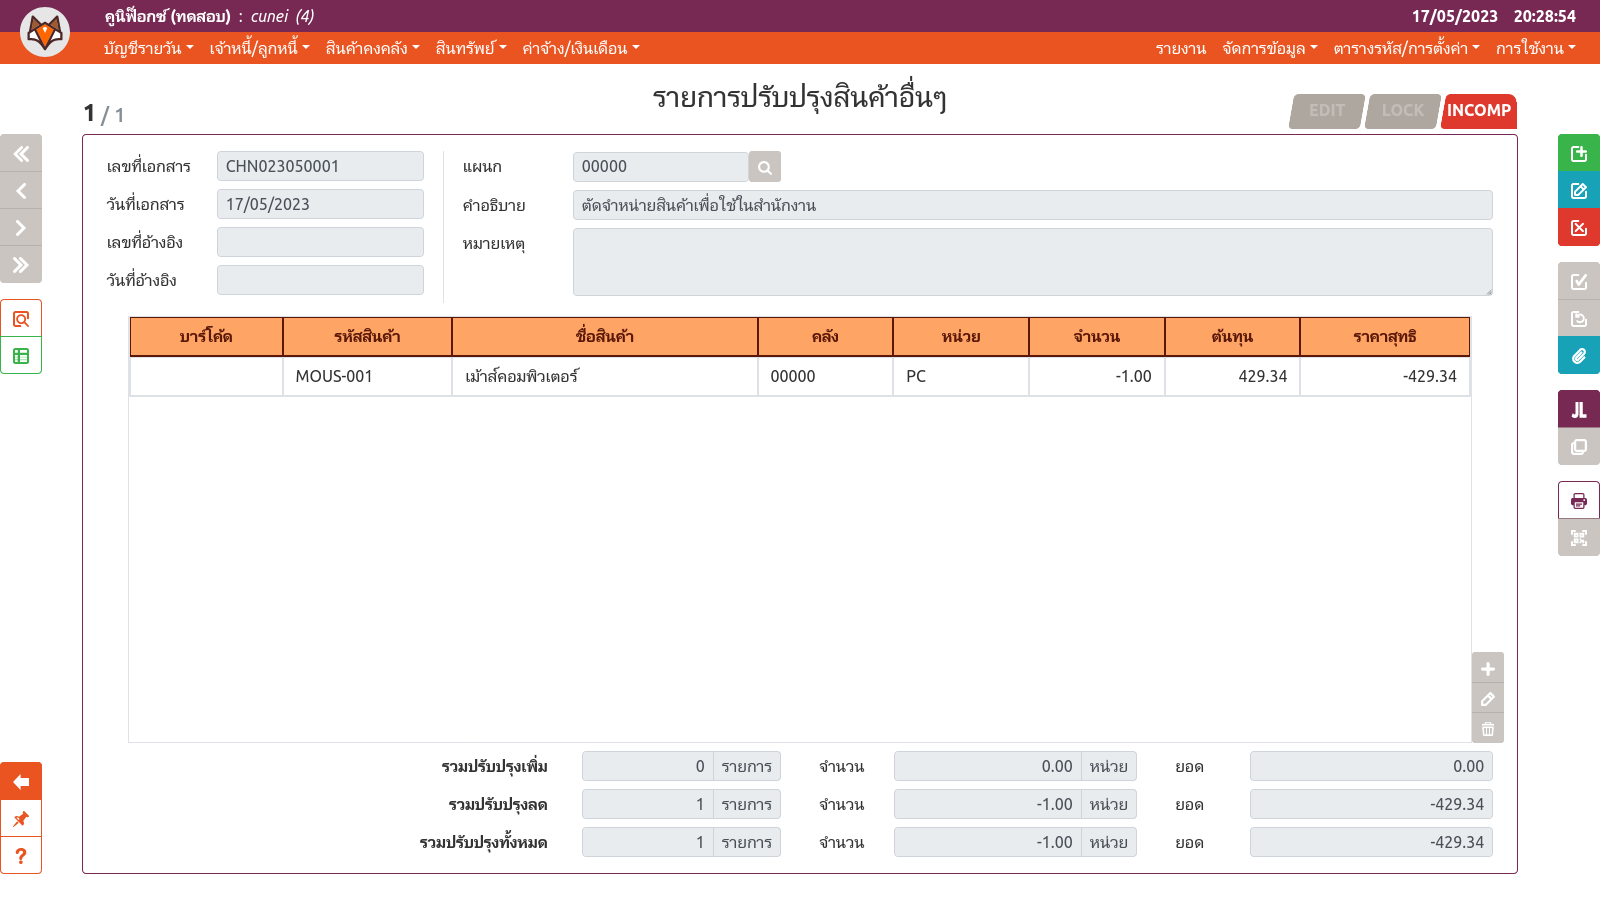Screen dimensions: 1600x900
Task: Expand the สินค้าคงคลัง dropdown menu
Action: 372,48
